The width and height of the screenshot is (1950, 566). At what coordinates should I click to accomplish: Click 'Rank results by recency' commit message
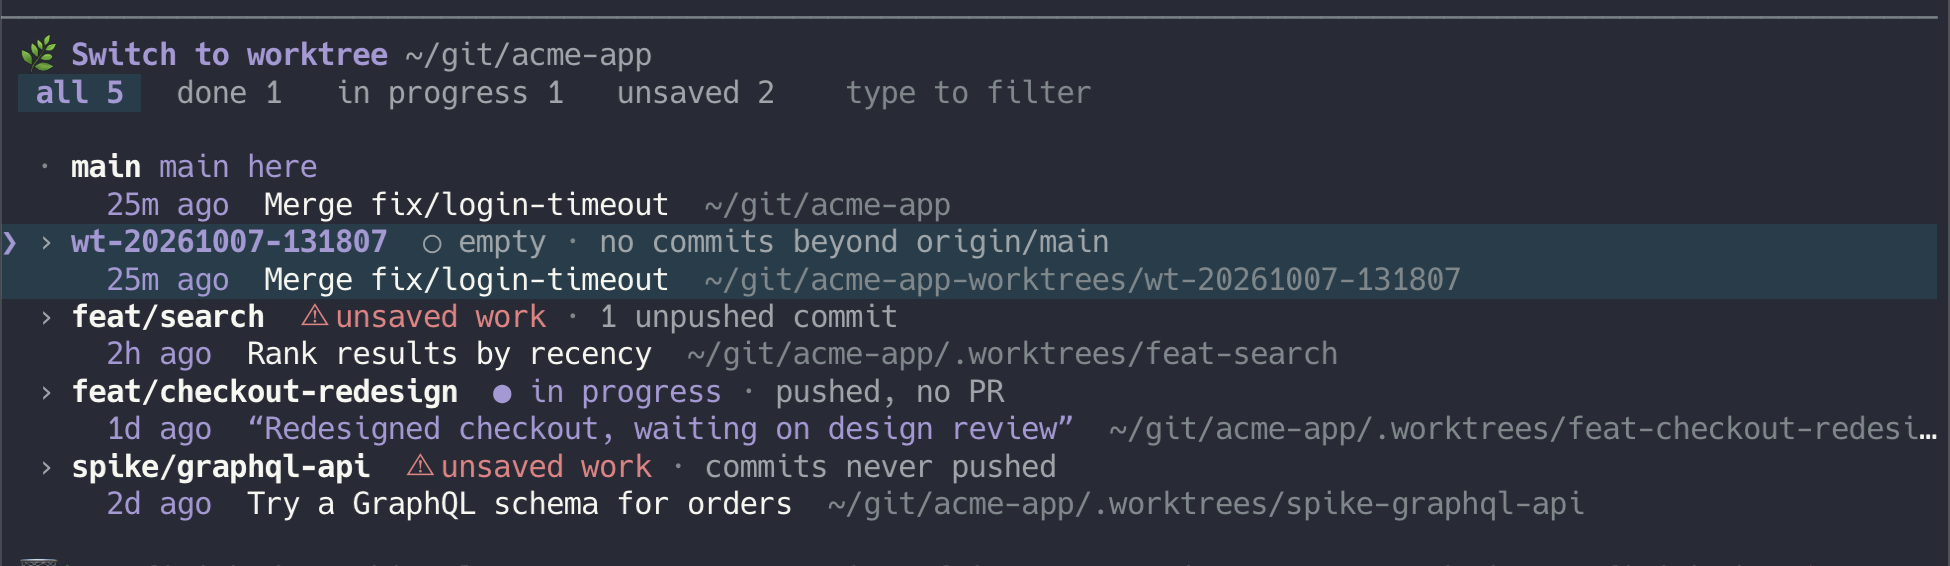pyautogui.click(x=449, y=354)
